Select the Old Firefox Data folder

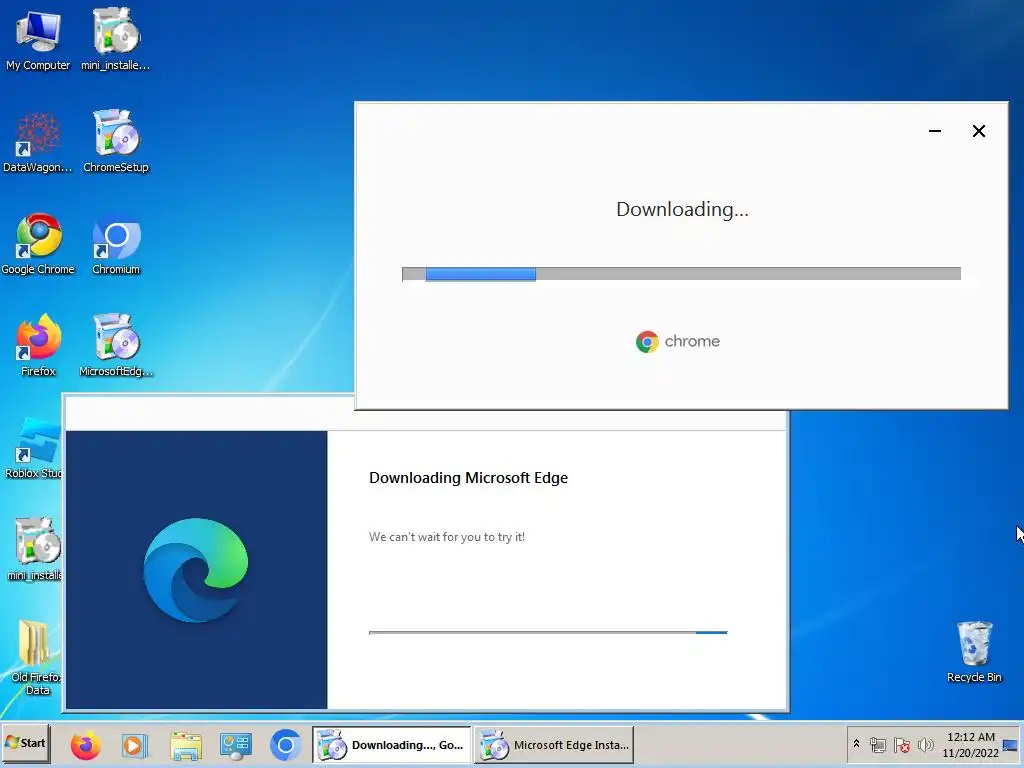(x=35, y=657)
